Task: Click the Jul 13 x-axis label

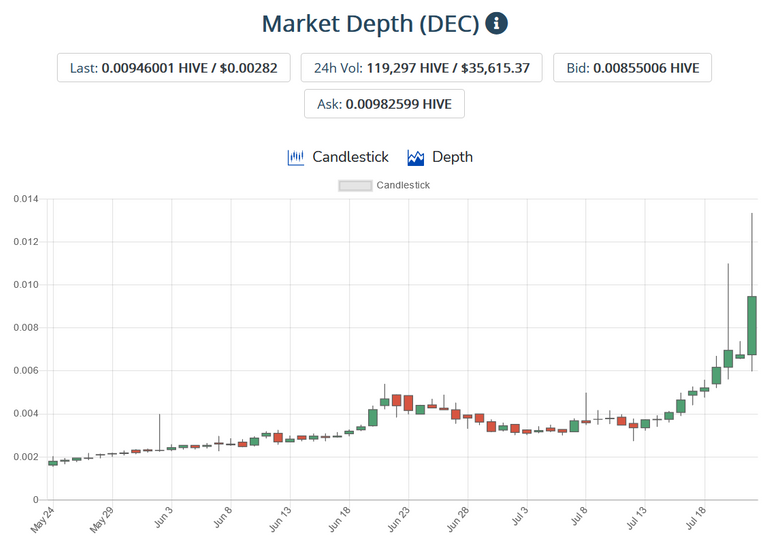Action: point(637,518)
